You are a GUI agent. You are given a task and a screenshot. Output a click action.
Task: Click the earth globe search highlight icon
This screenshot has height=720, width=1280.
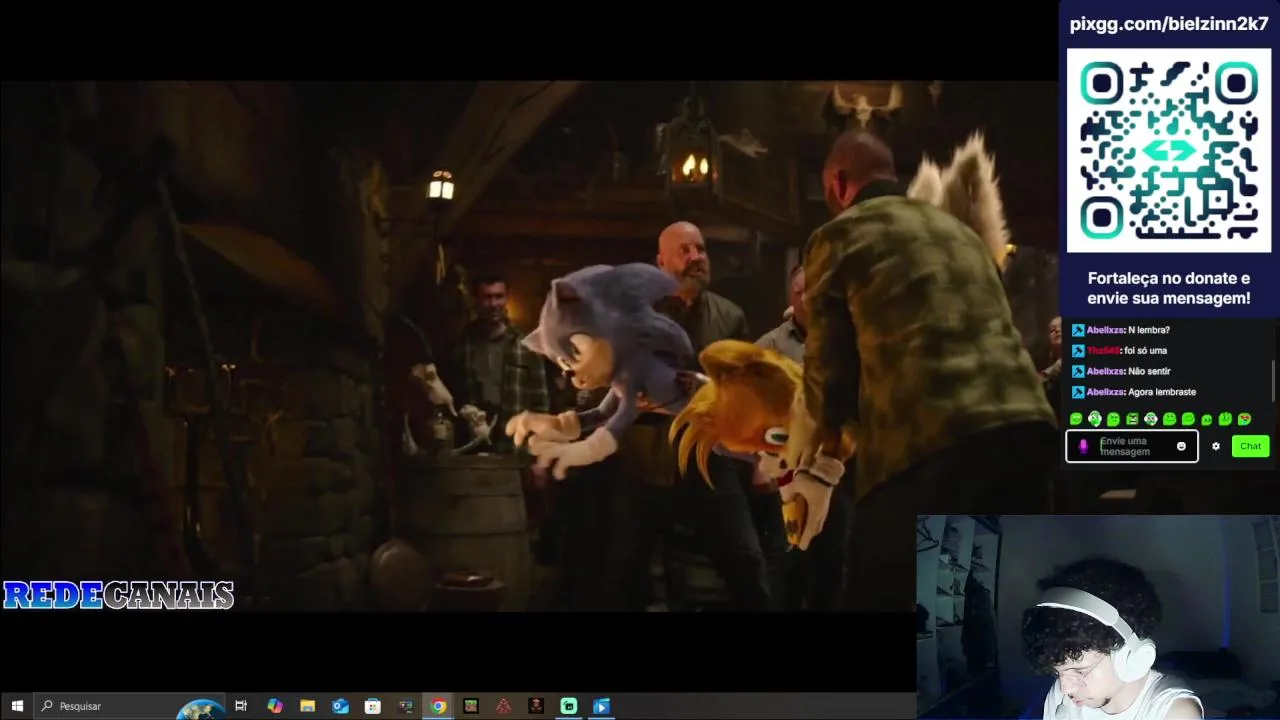[201, 709]
